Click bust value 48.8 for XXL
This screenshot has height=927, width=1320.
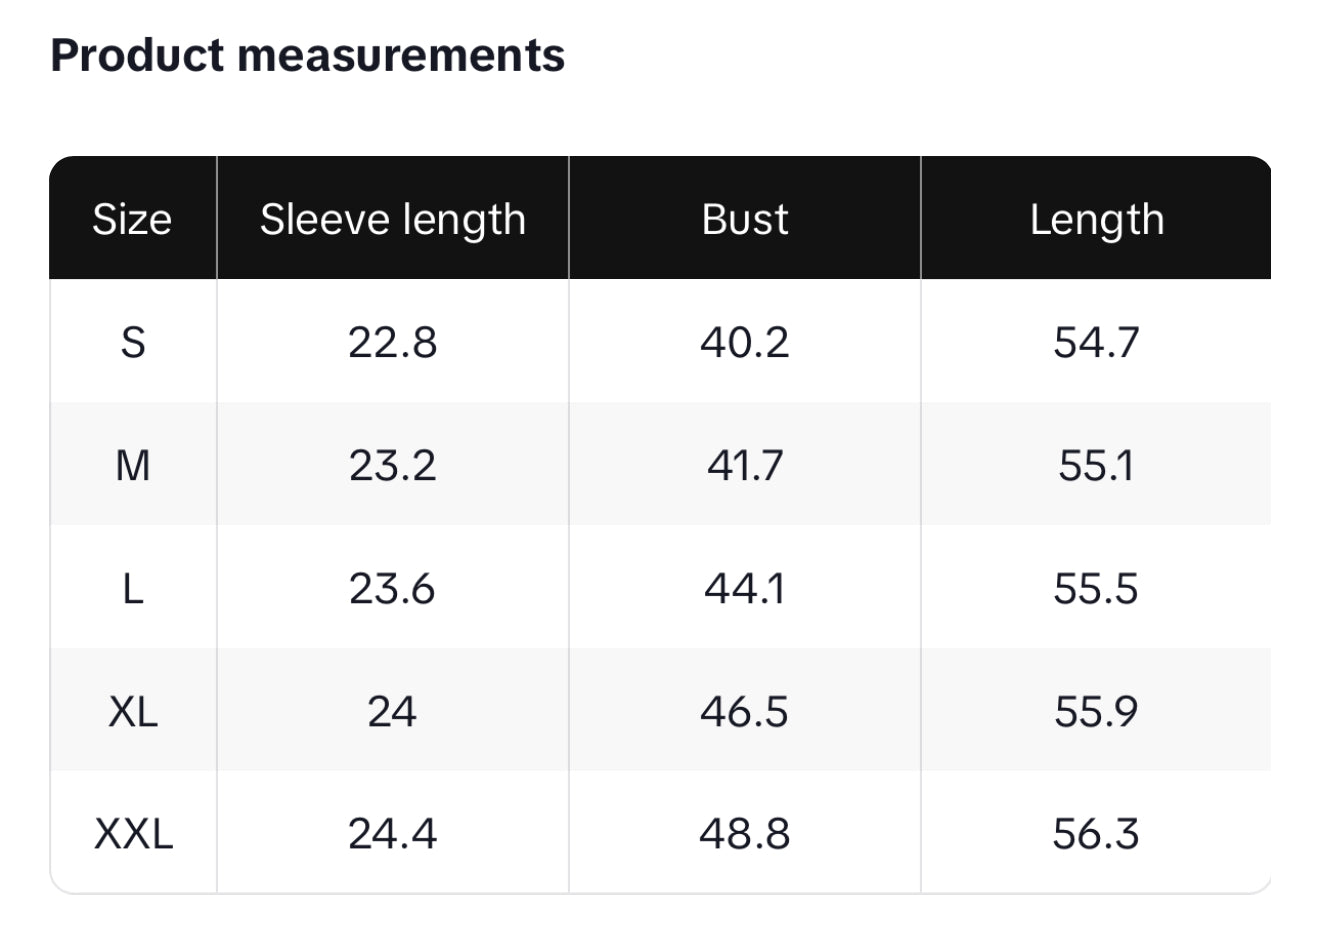tap(745, 833)
